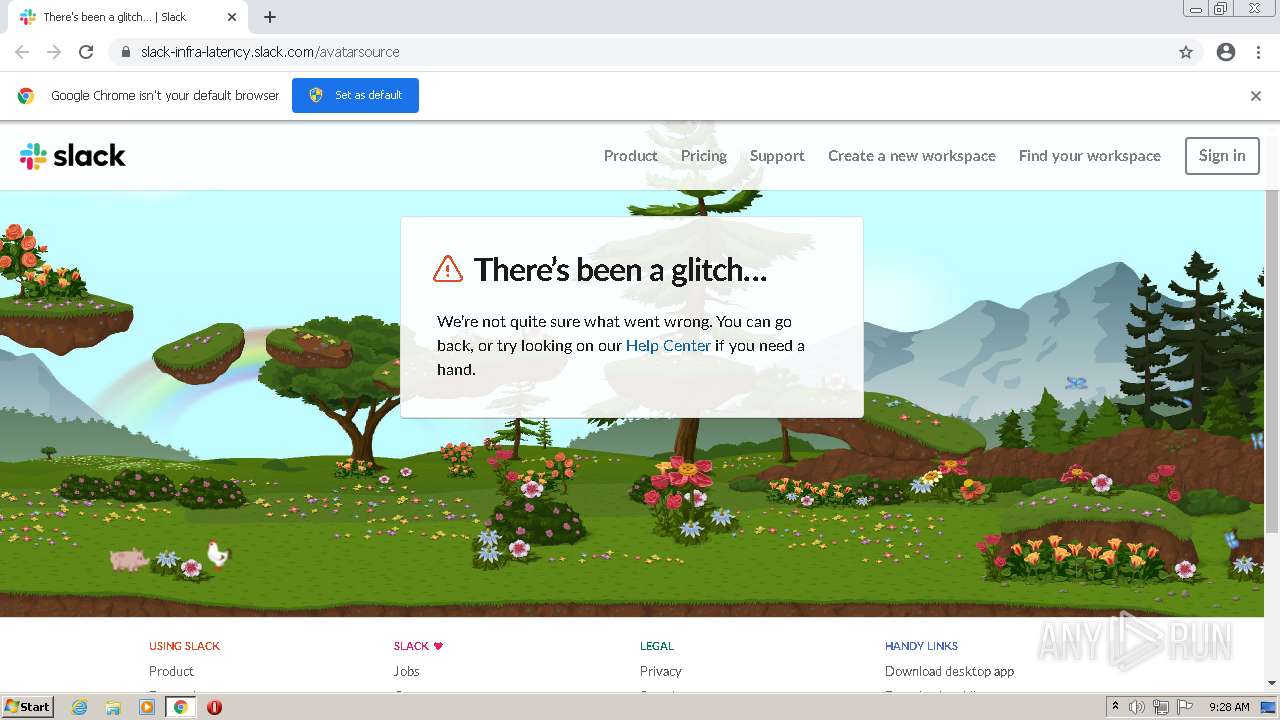Click the 9:28 AM taskbar clock

pos(1229,707)
